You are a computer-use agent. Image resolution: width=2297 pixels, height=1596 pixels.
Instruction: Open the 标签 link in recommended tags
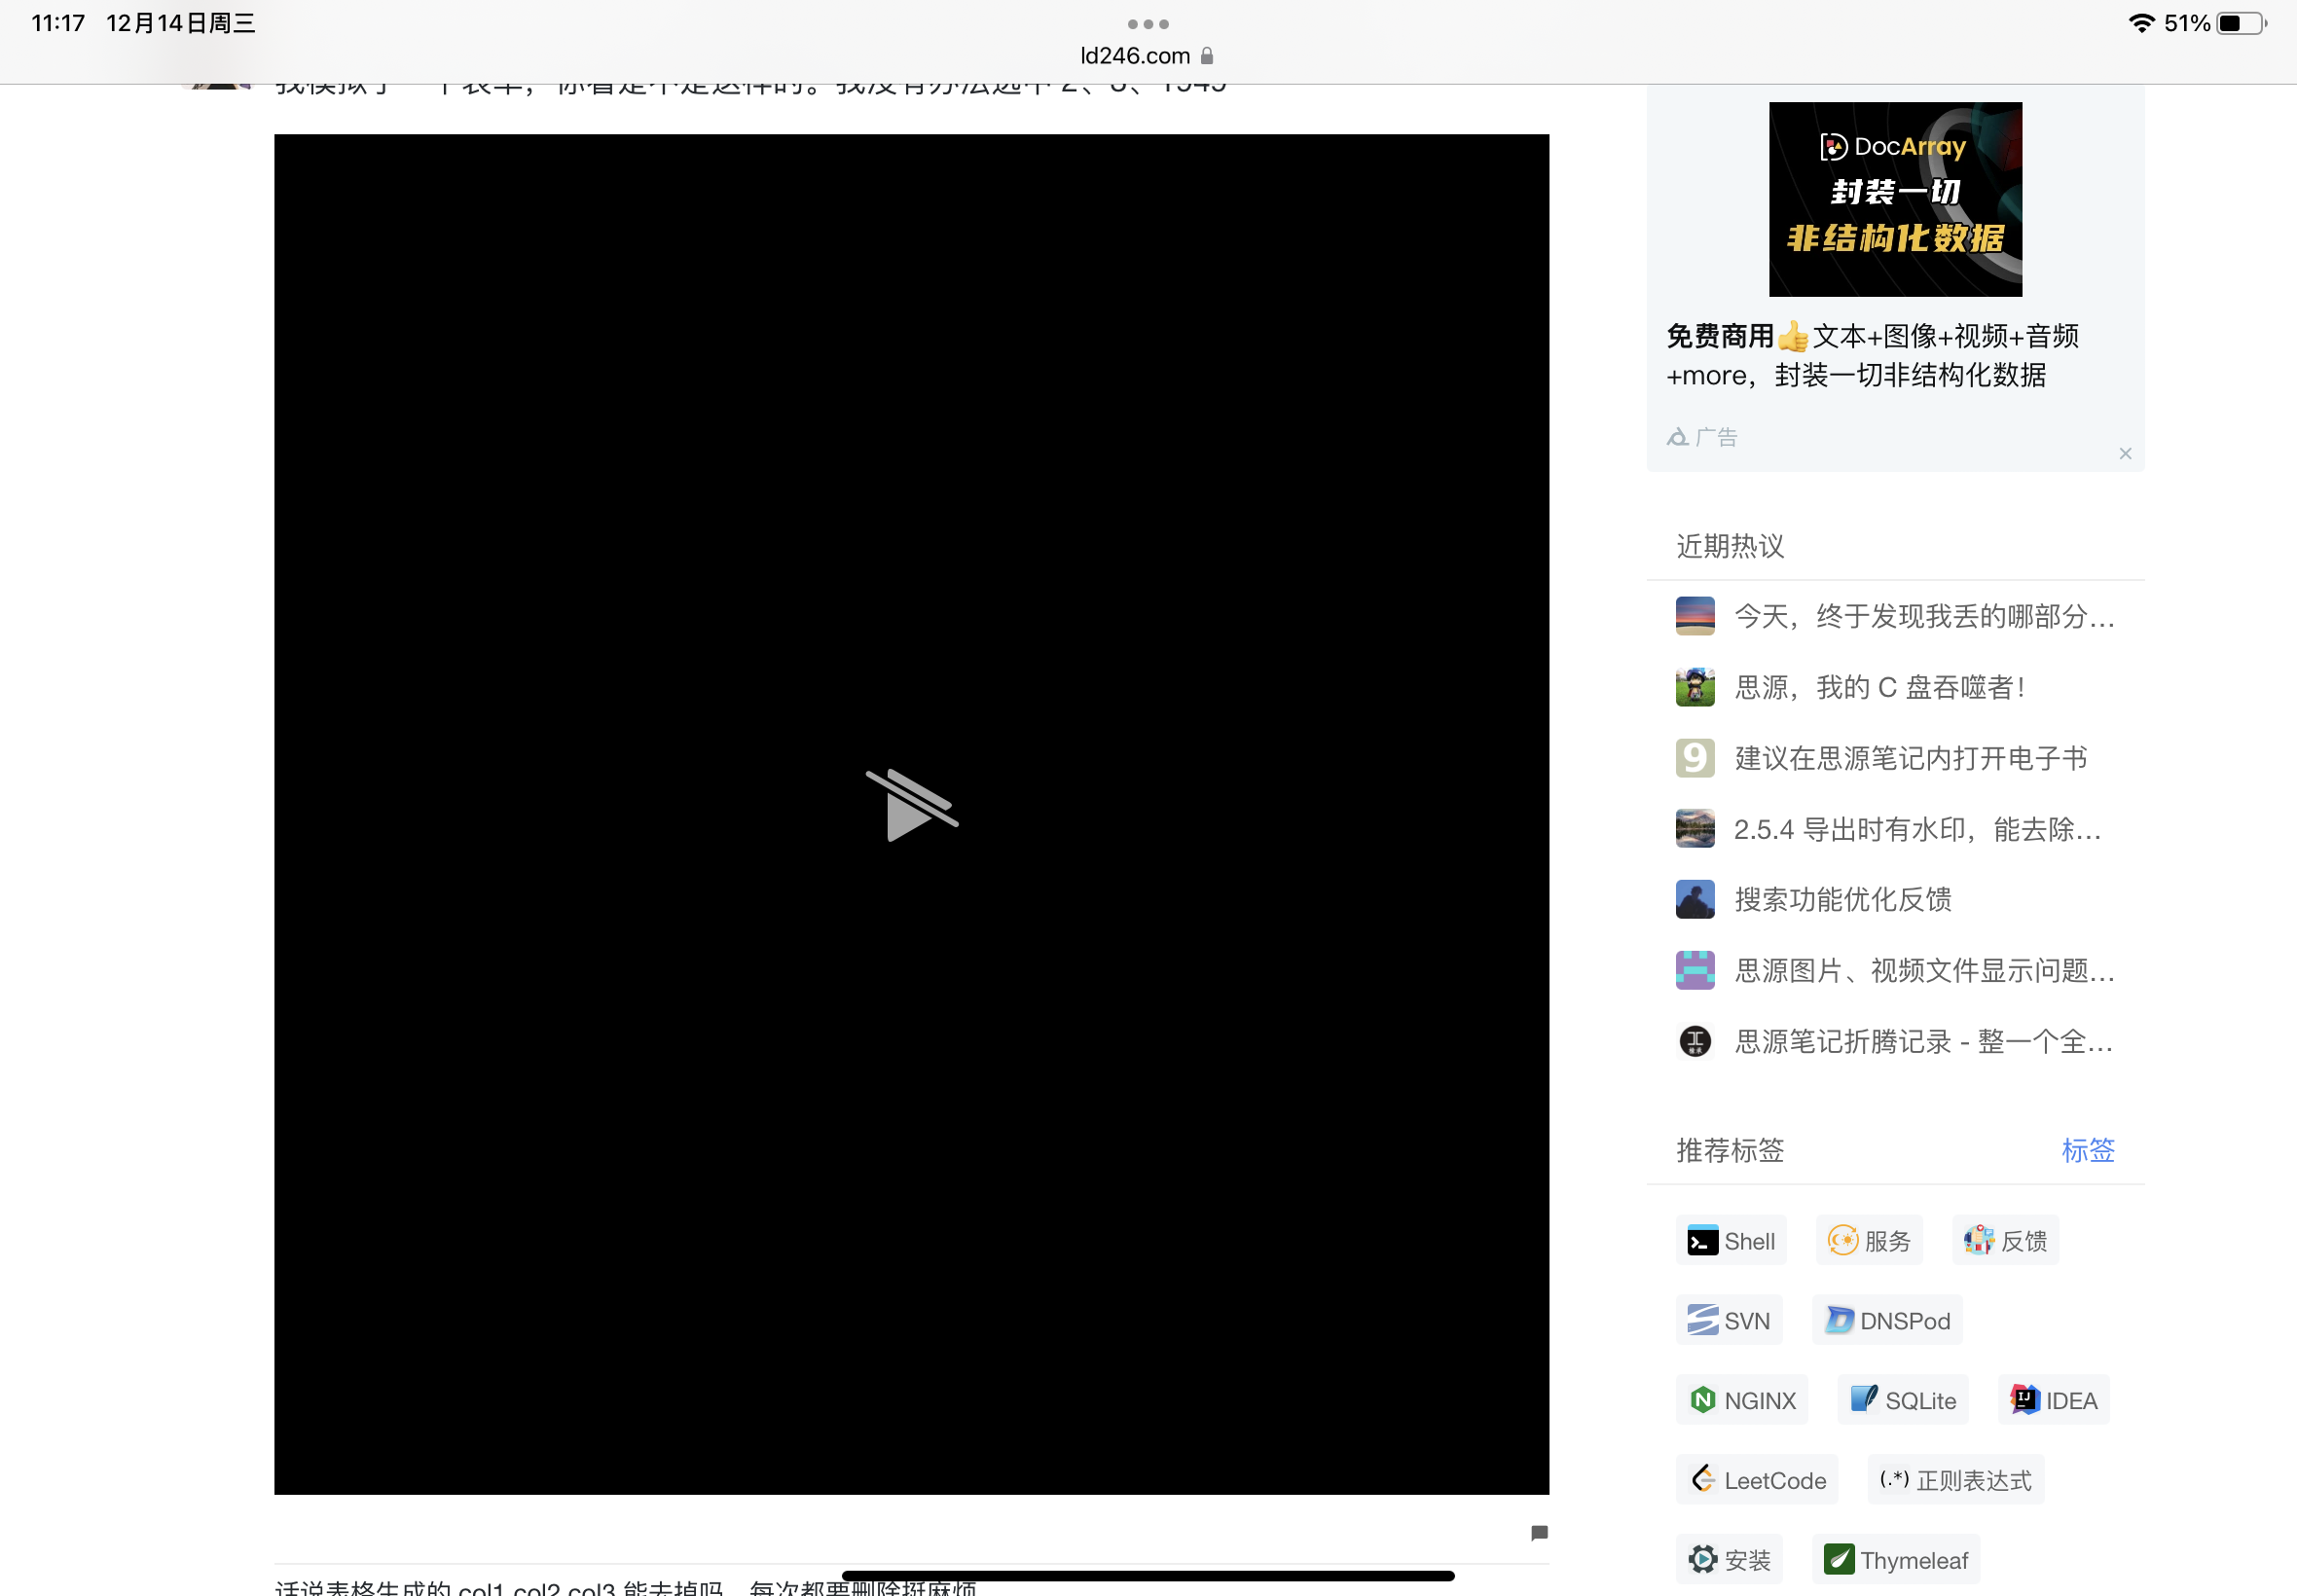2089,1151
